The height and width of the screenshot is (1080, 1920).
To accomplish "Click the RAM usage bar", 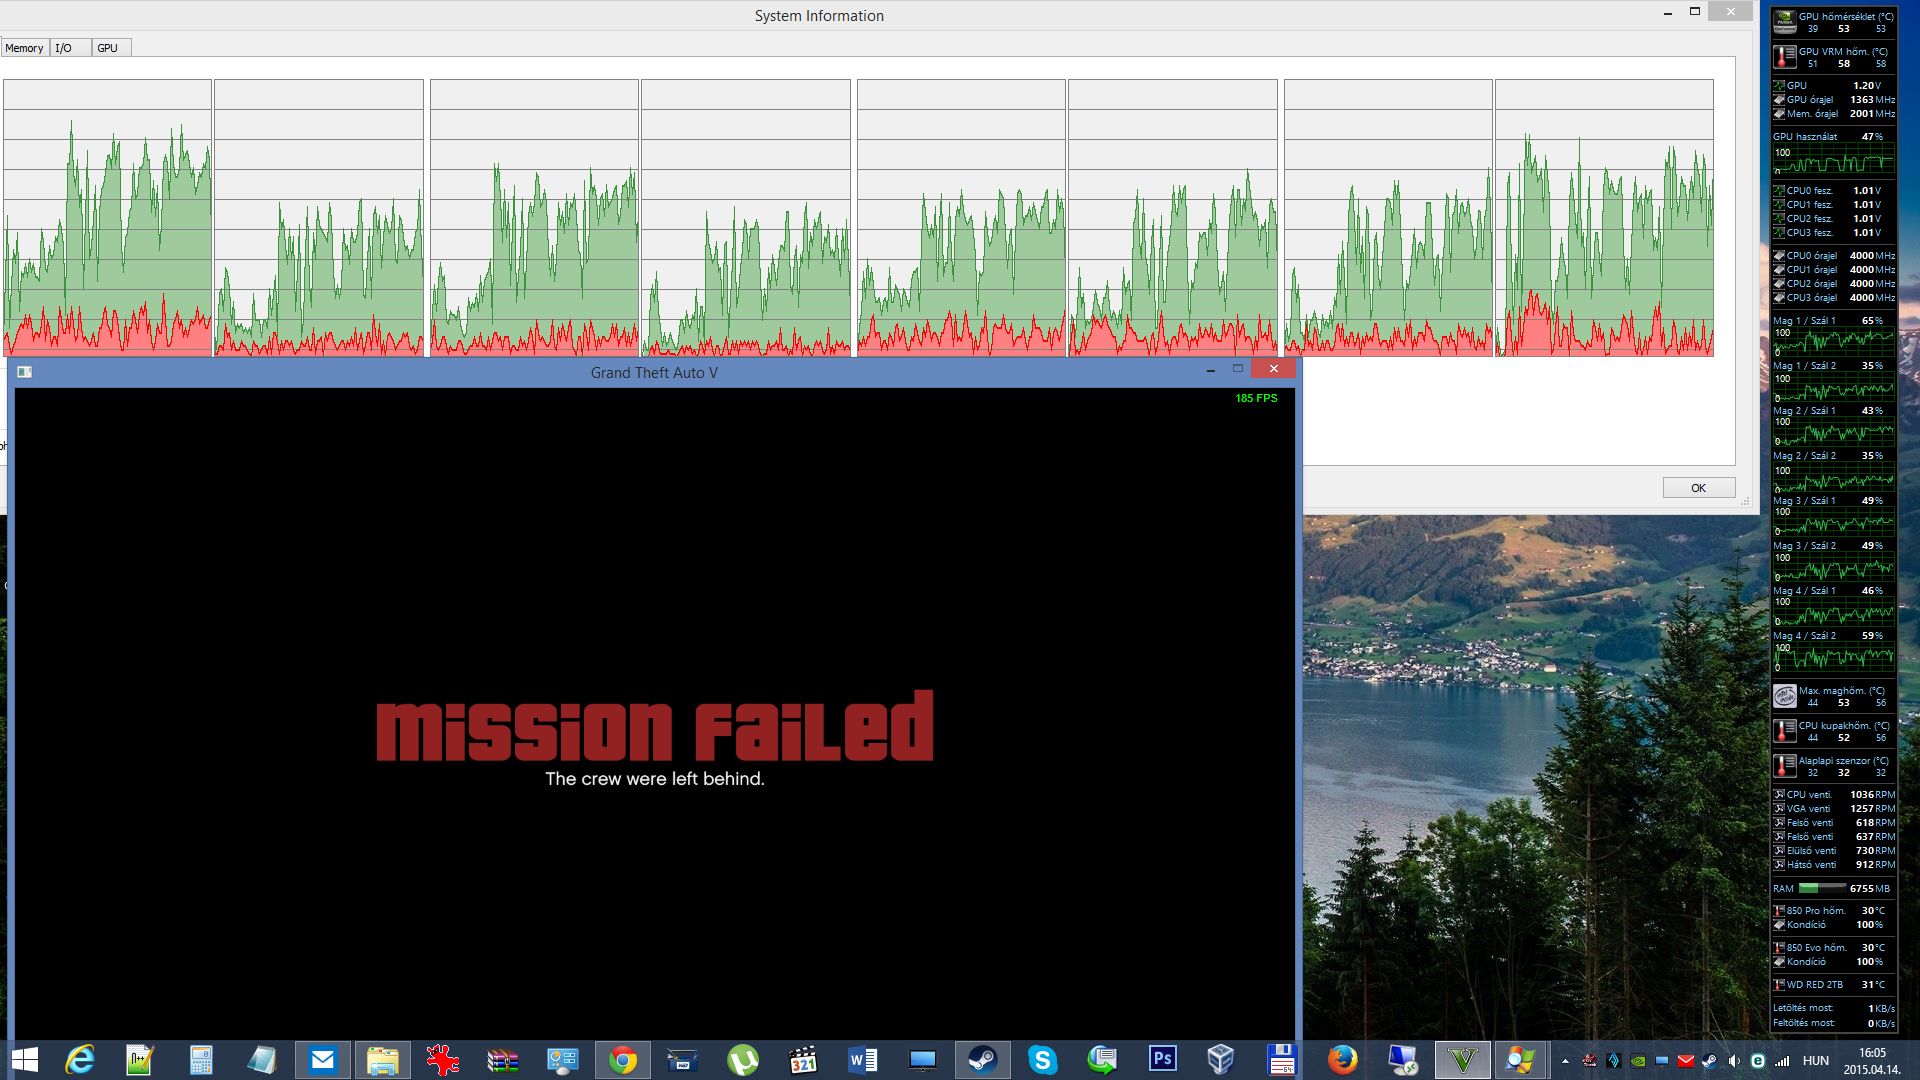I will click(1823, 888).
